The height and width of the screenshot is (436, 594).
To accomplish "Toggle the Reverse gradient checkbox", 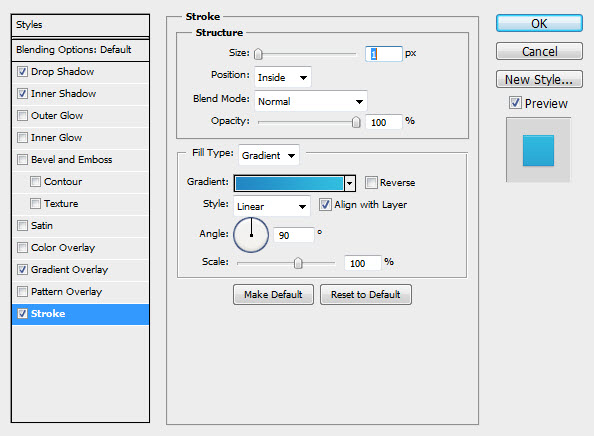I will tap(371, 183).
